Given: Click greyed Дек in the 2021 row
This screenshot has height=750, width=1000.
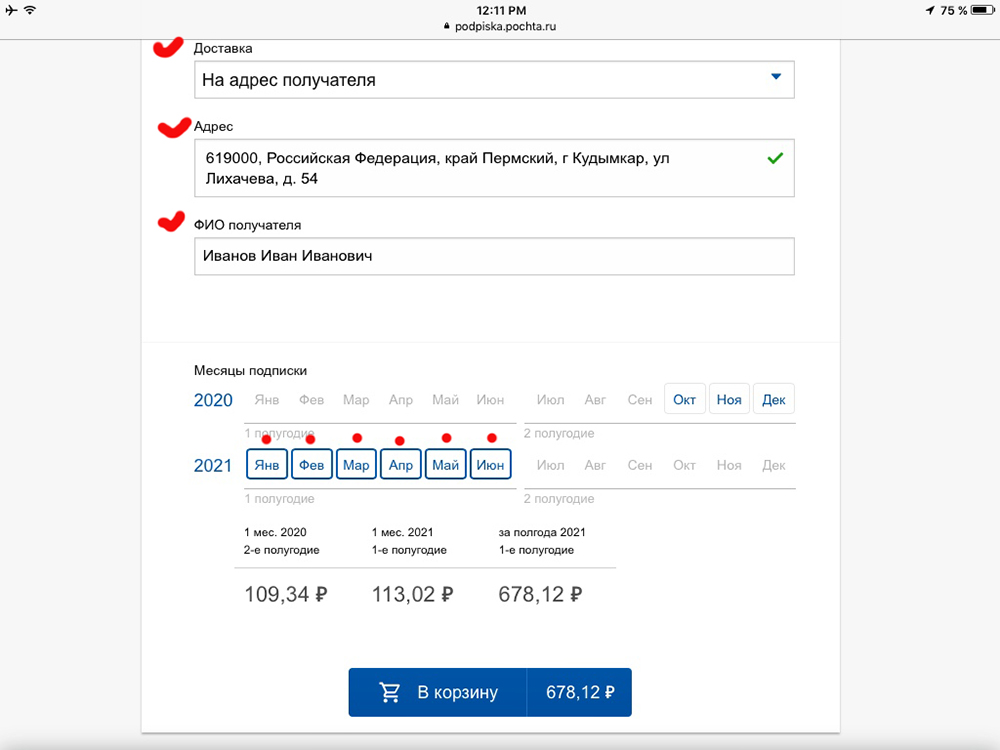Looking at the screenshot, I should point(774,465).
